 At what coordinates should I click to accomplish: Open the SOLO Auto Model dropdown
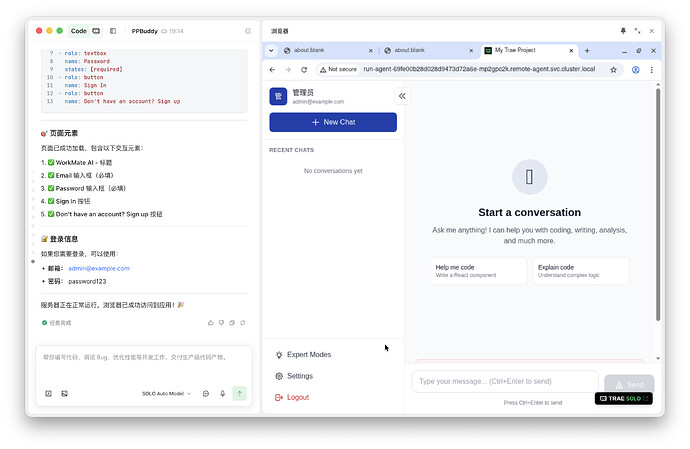point(166,394)
